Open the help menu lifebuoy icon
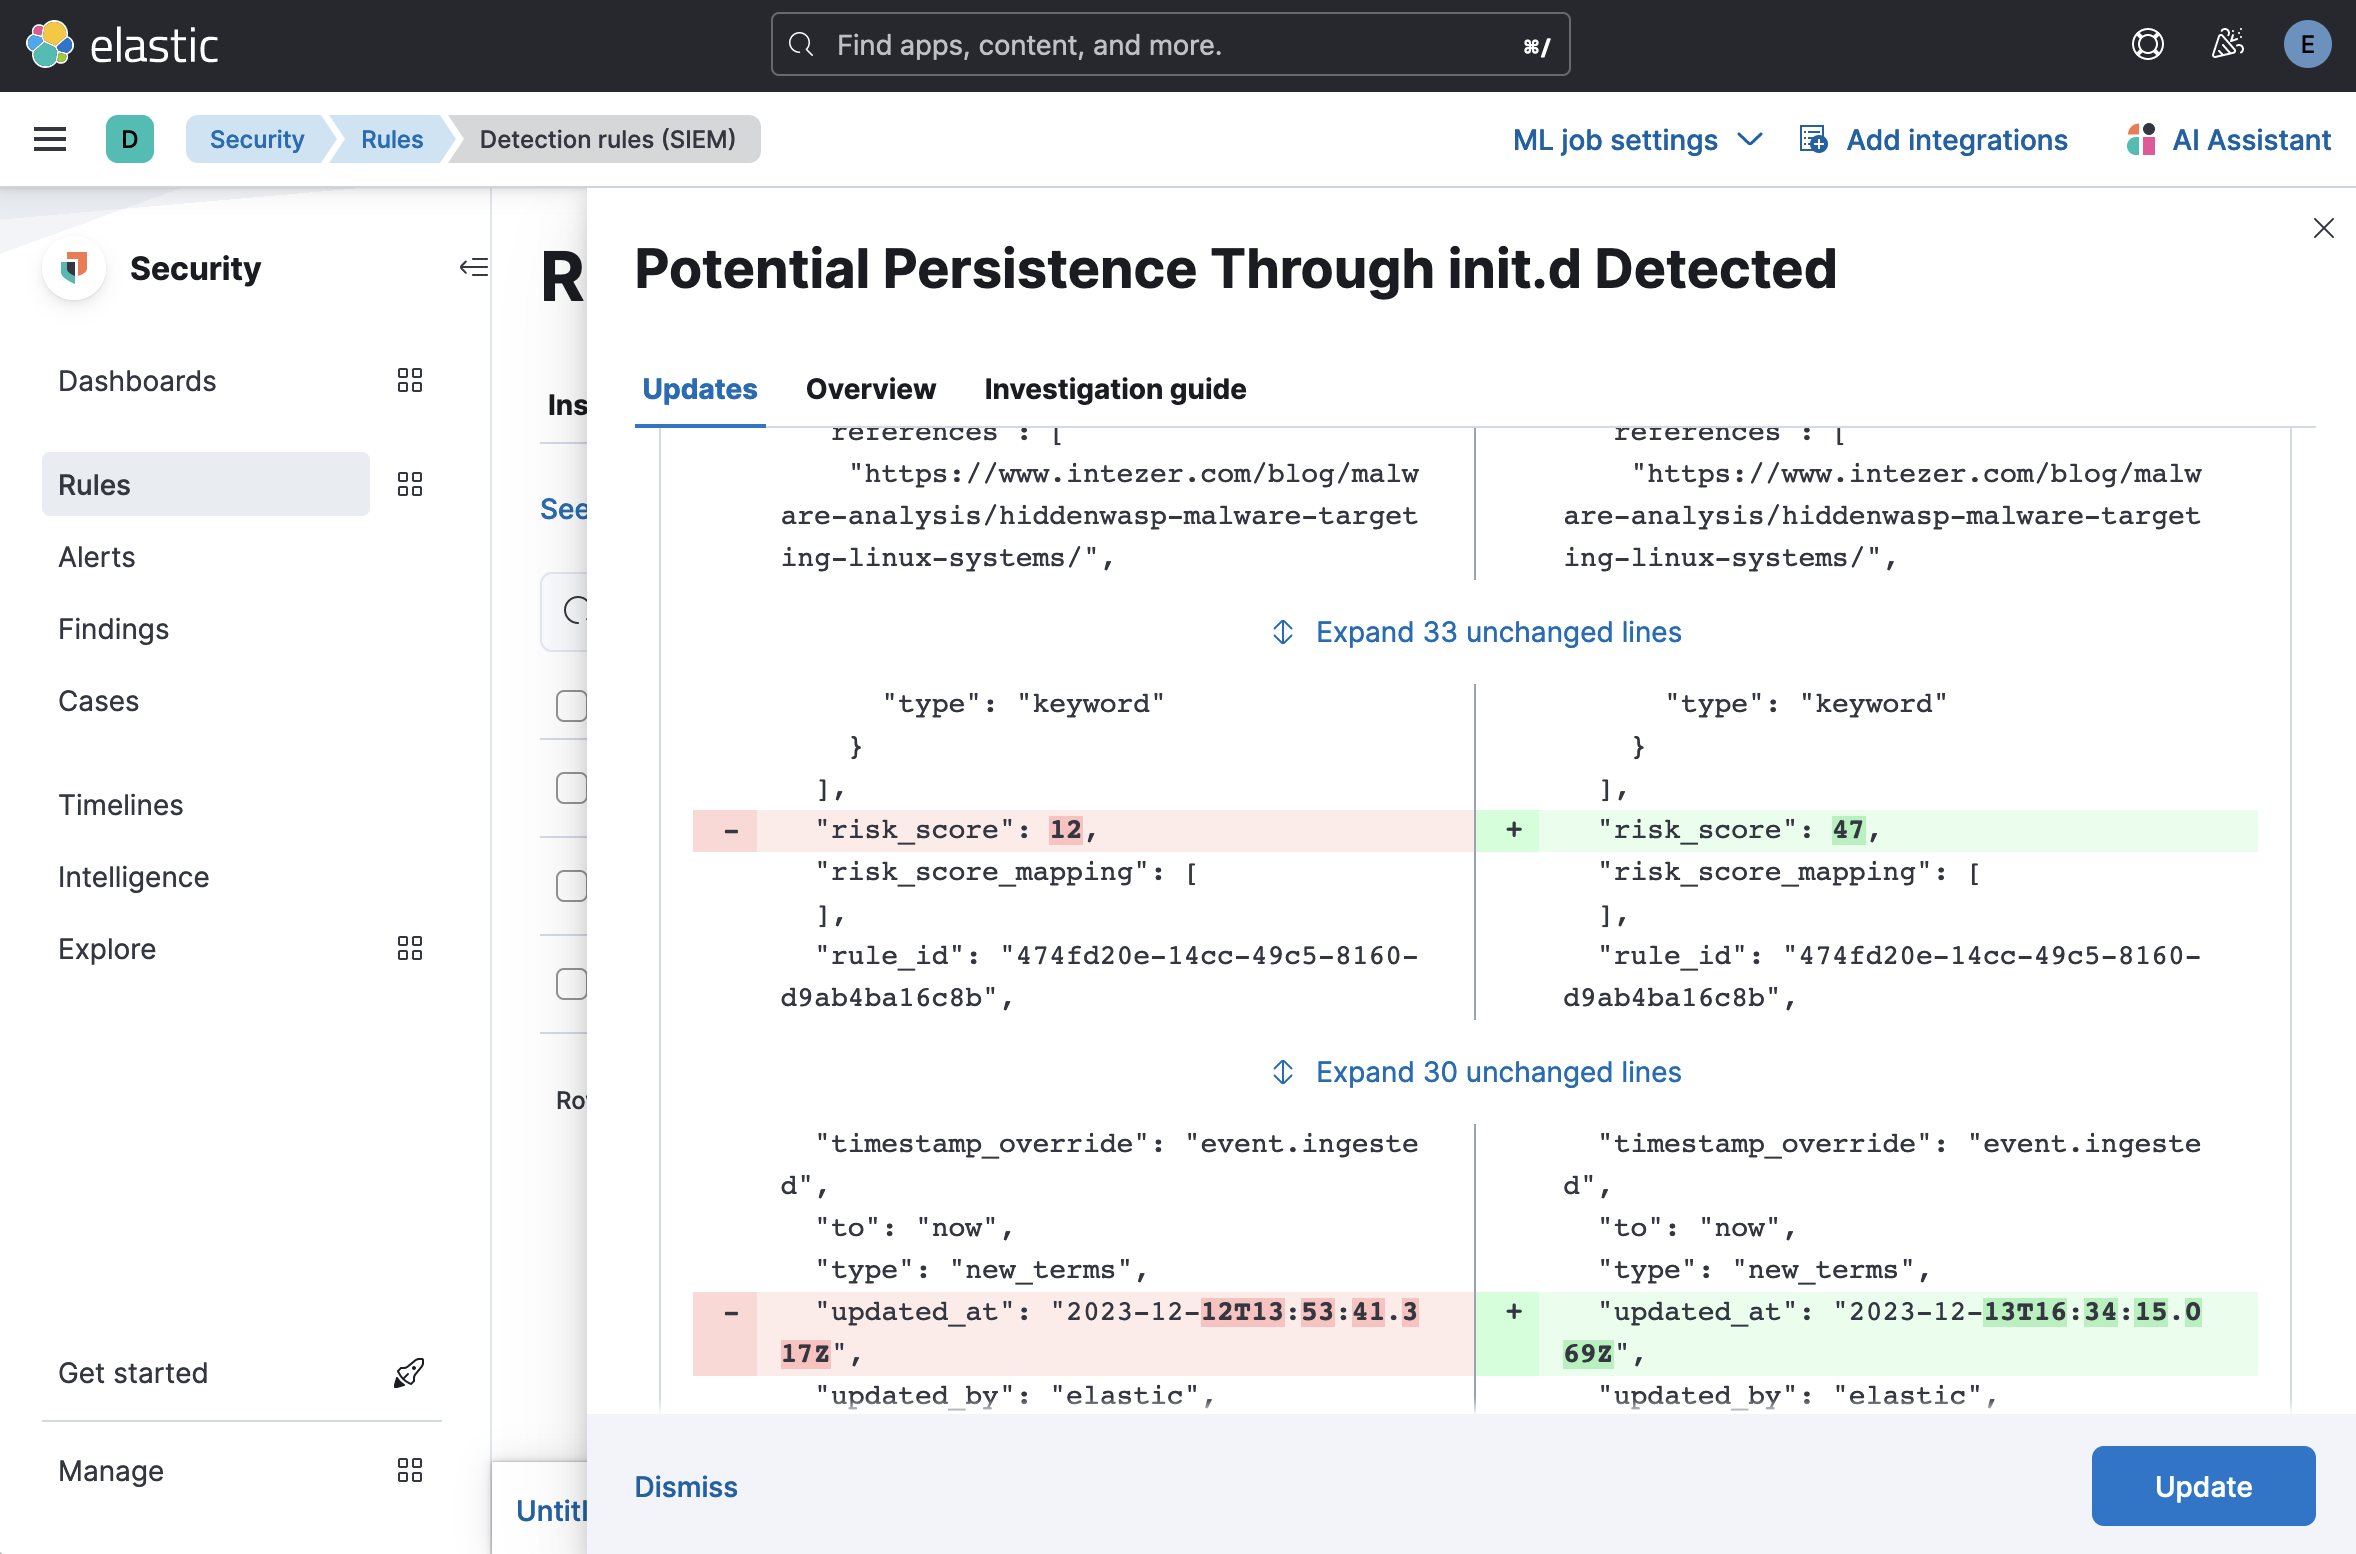Image resolution: width=2356 pixels, height=1554 pixels. coord(2147,45)
